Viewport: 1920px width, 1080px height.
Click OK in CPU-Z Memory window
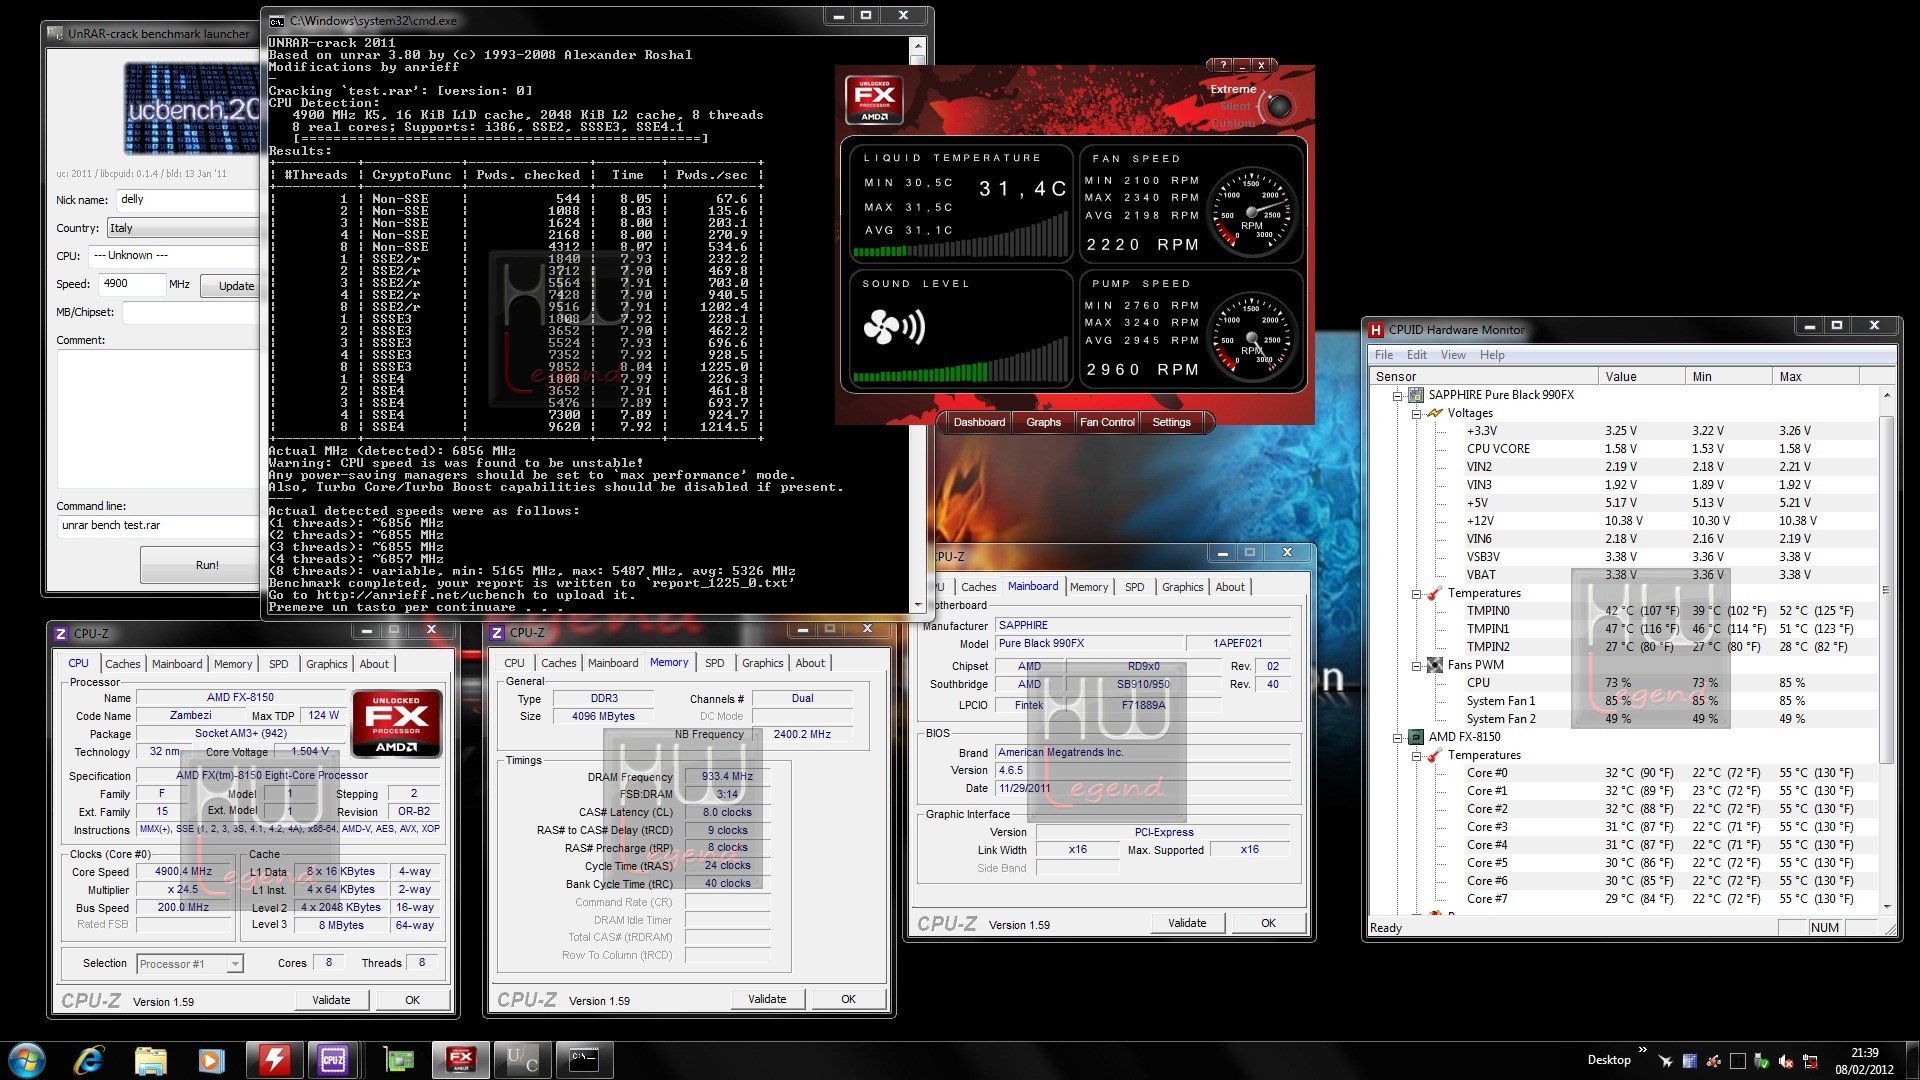[x=848, y=999]
